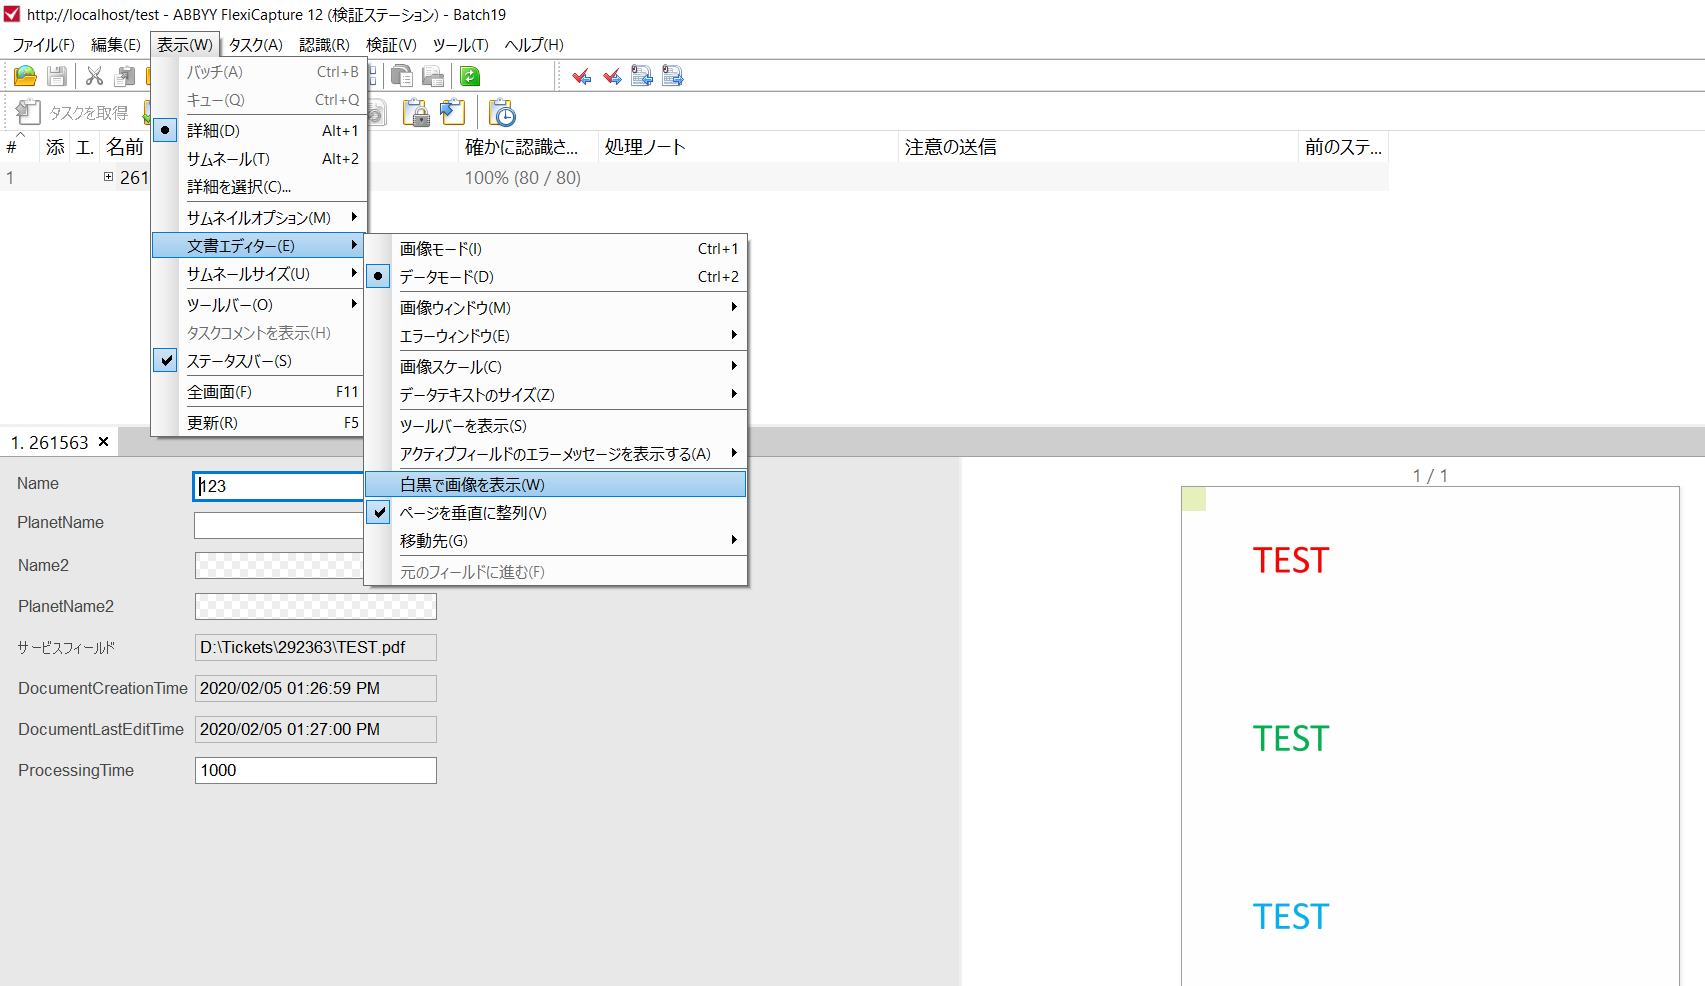The width and height of the screenshot is (1705, 986).
Task: Click the タスクを取得 clipboard icon
Action: point(28,113)
